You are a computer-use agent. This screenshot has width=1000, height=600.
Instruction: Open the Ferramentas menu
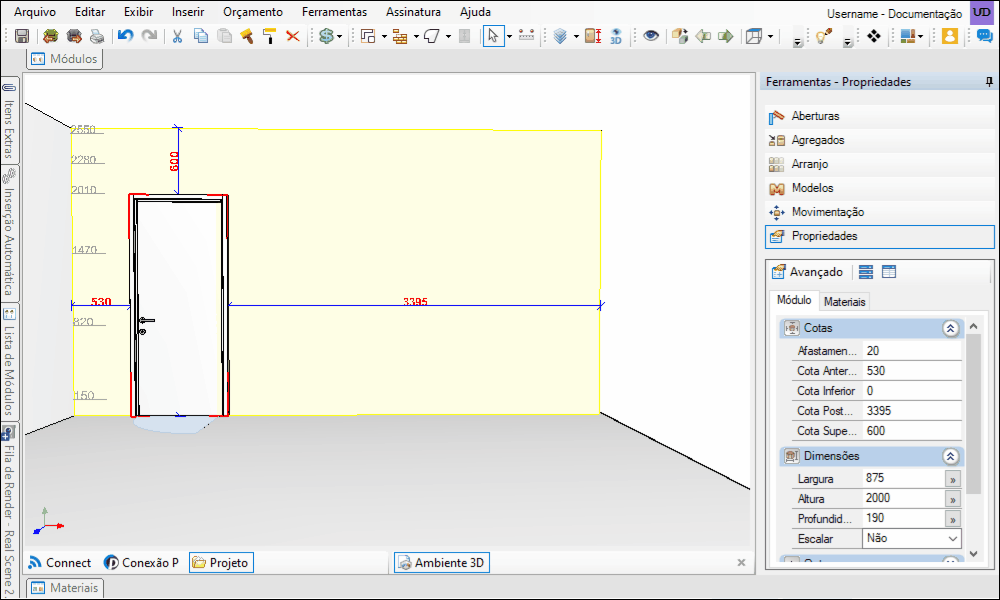[x=334, y=11]
